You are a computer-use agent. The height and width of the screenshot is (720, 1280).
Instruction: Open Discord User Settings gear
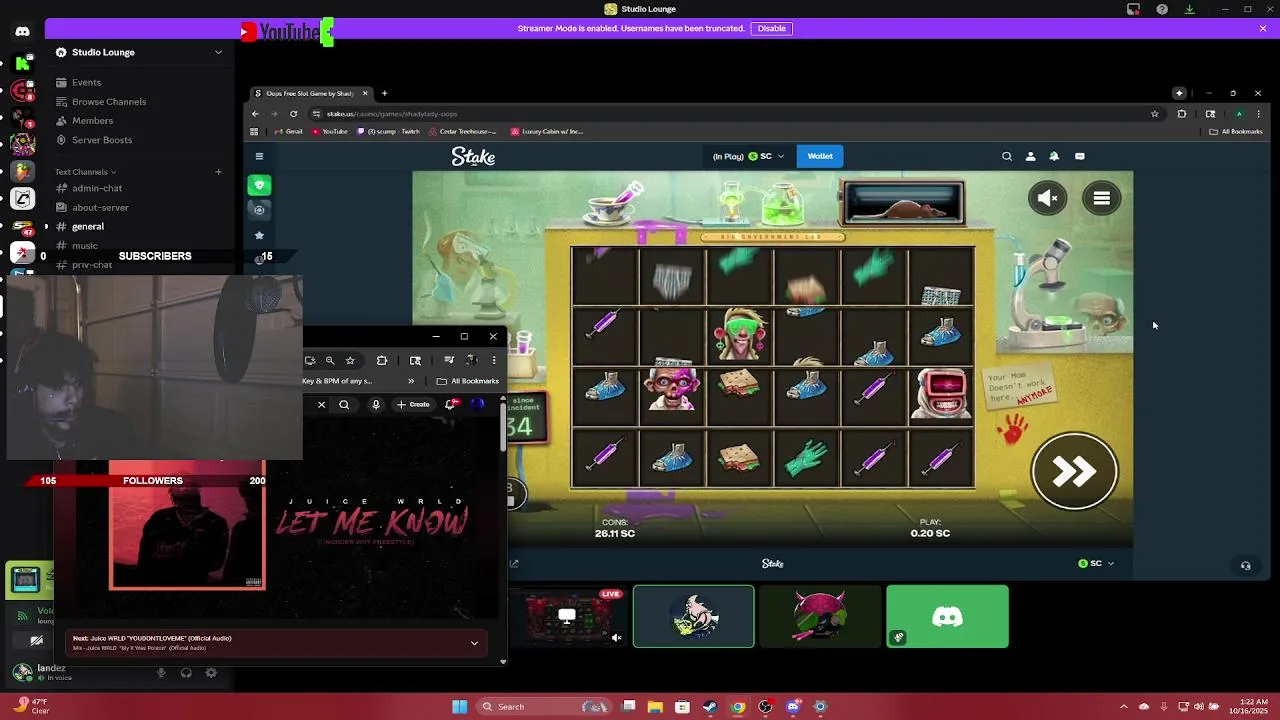(211, 673)
